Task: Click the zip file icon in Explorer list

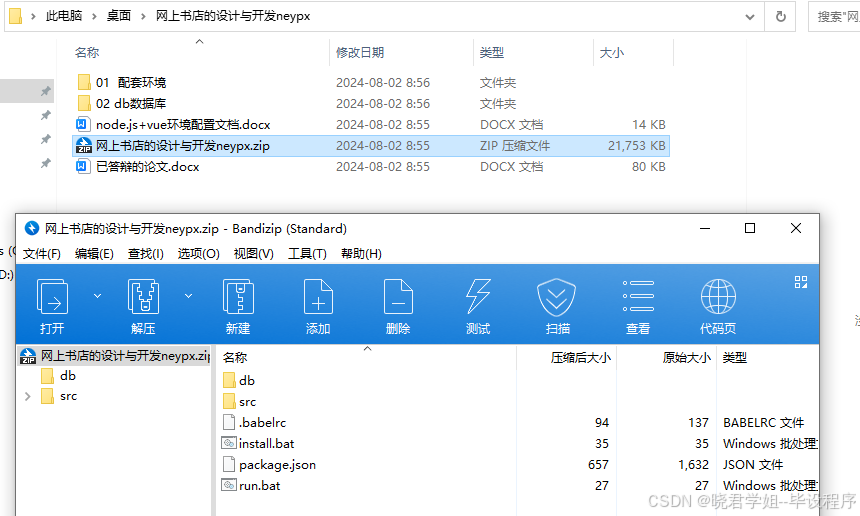Action: (84, 145)
